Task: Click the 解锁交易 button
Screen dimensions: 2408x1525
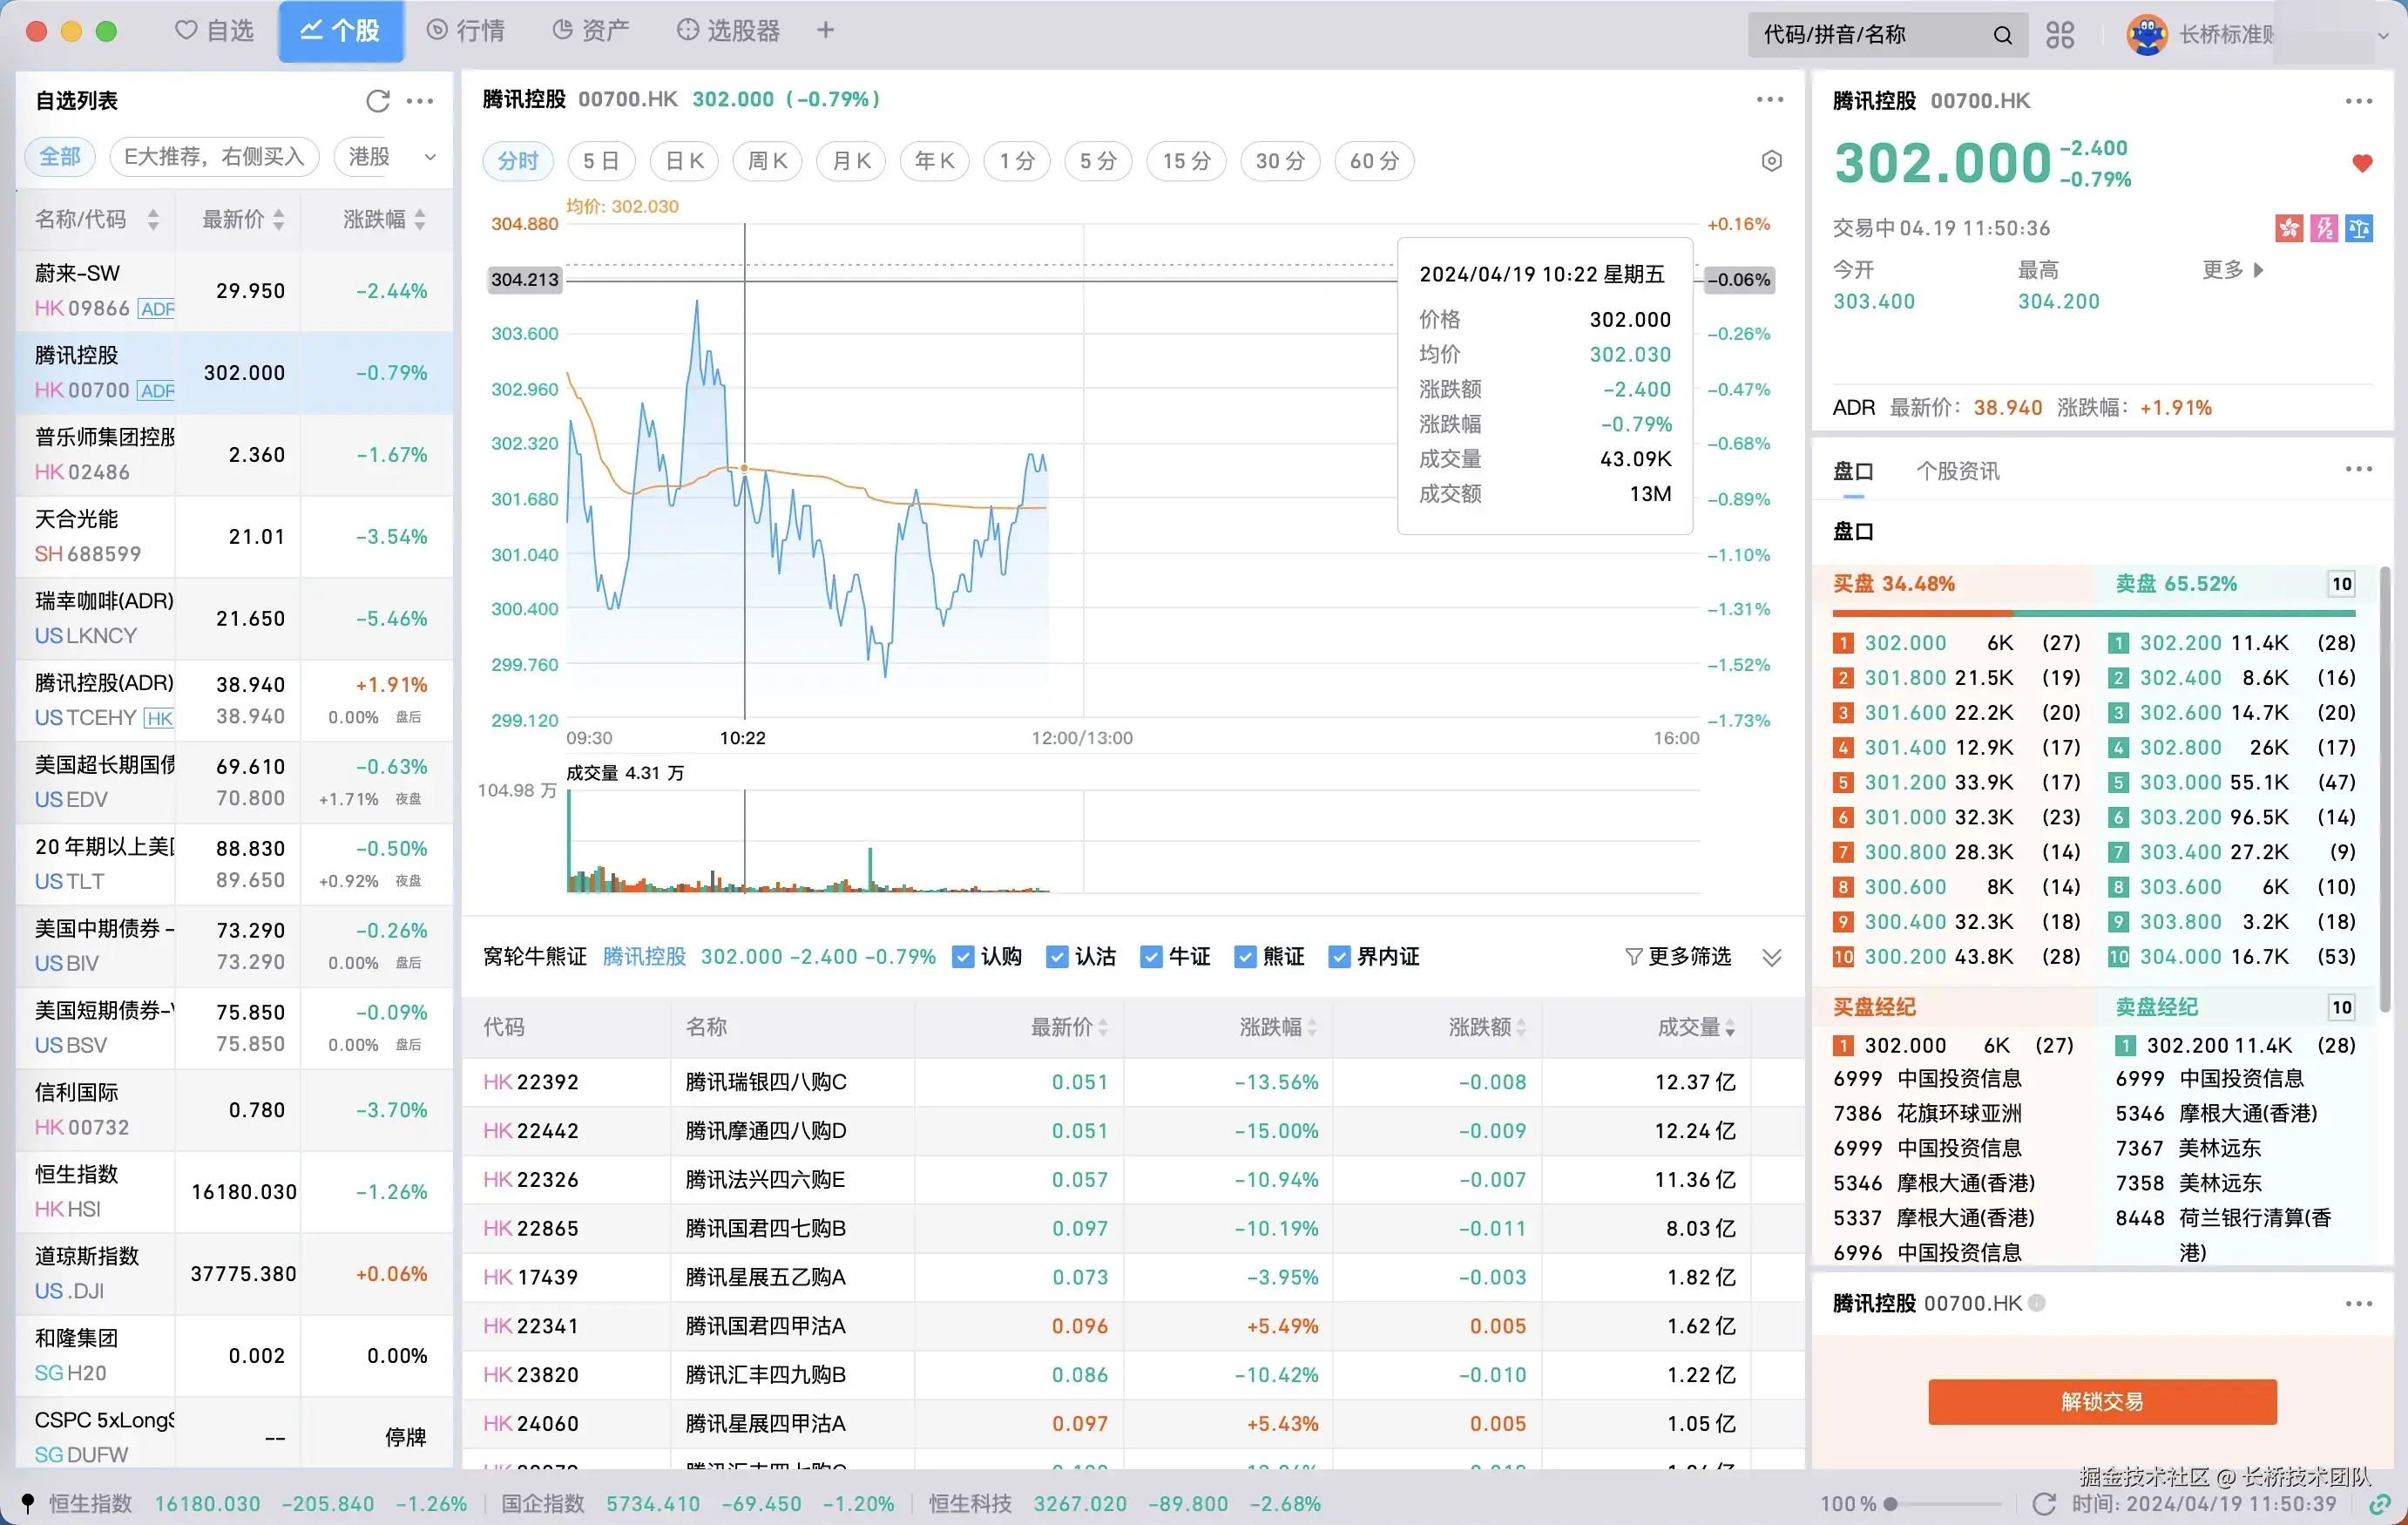Action: tap(2101, 1401)
